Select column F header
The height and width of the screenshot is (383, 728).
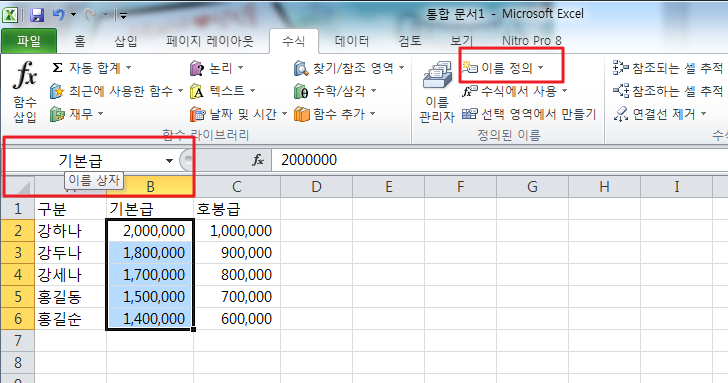460,187
